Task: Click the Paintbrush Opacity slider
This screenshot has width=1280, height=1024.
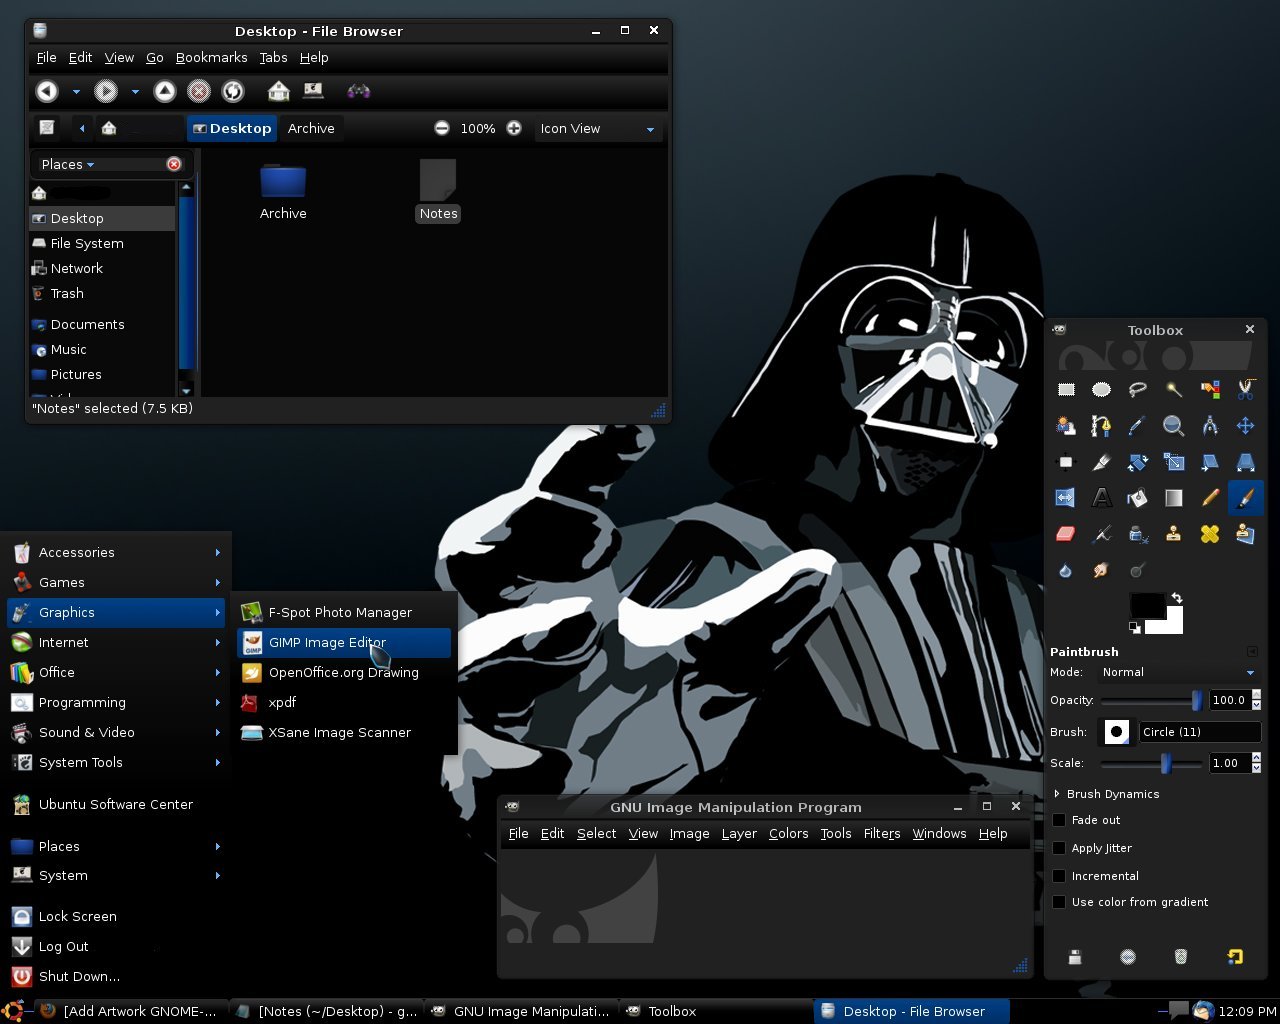Action: click(1152, 701)
